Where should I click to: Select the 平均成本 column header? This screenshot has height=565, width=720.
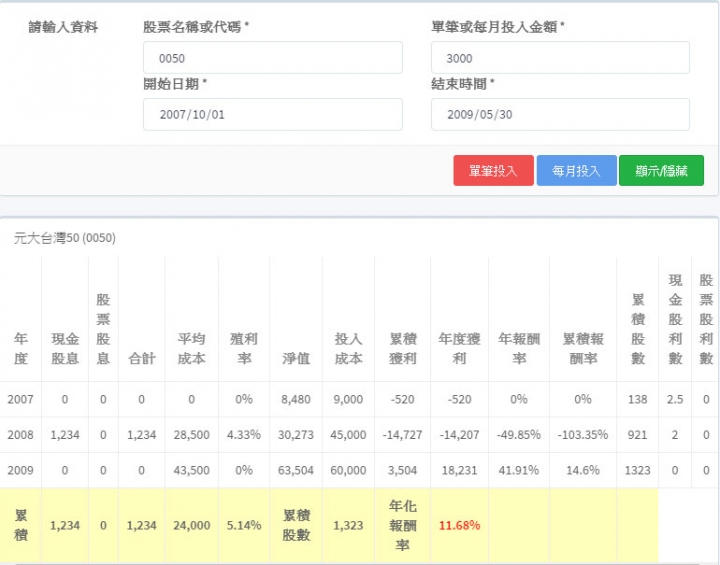pyautogui.click(x=191, y=349)
